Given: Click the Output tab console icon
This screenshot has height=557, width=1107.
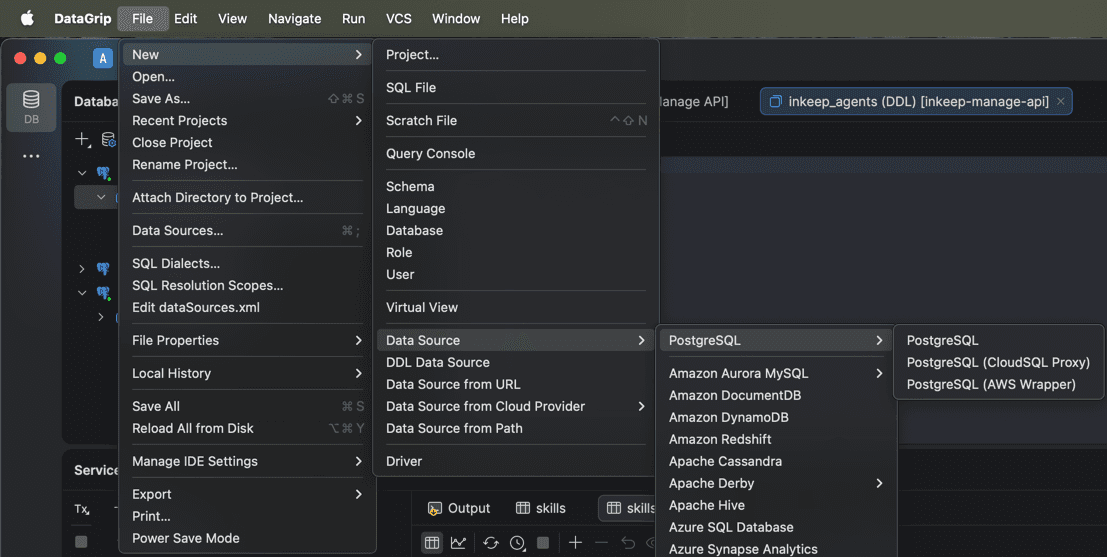Looking at the screenshot, I should point(435,508).
